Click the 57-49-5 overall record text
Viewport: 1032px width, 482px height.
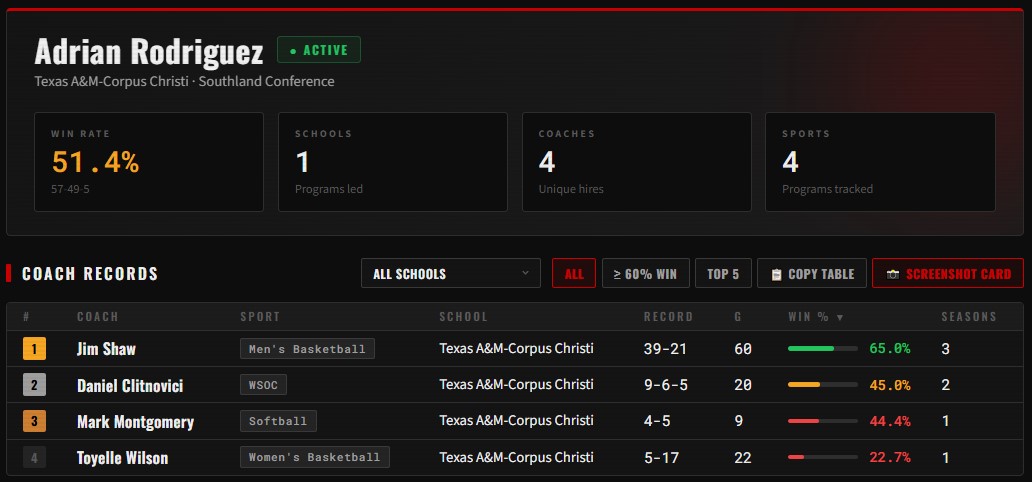[x=70, y=190]
